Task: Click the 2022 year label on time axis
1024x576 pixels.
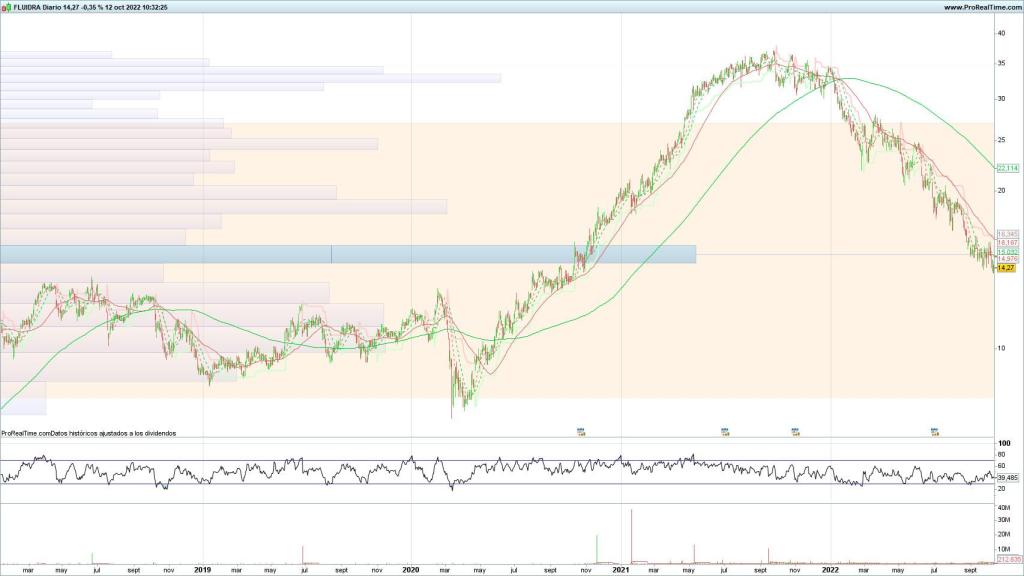Action: point(830,570)
